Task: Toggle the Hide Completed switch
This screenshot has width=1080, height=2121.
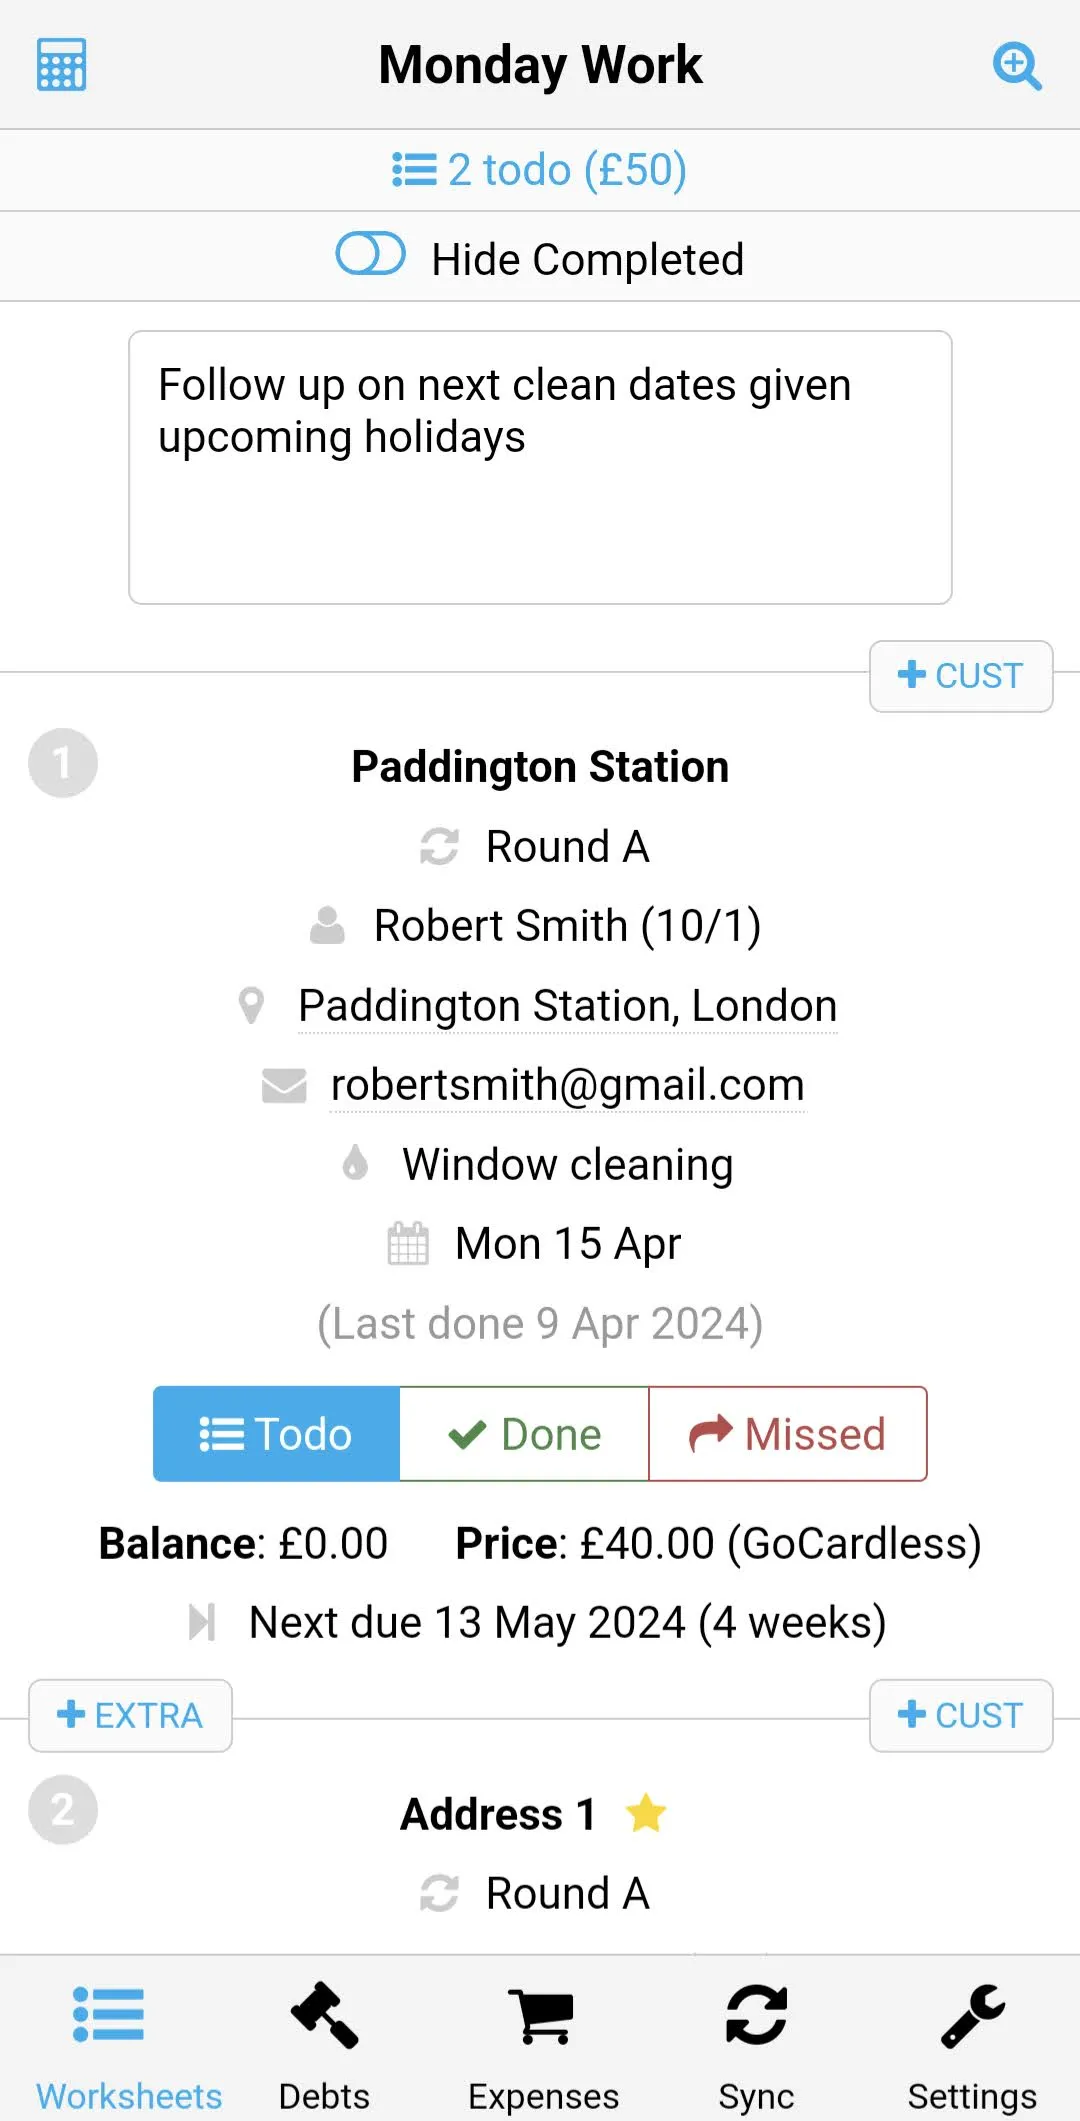Action: (x=370, y=254)
